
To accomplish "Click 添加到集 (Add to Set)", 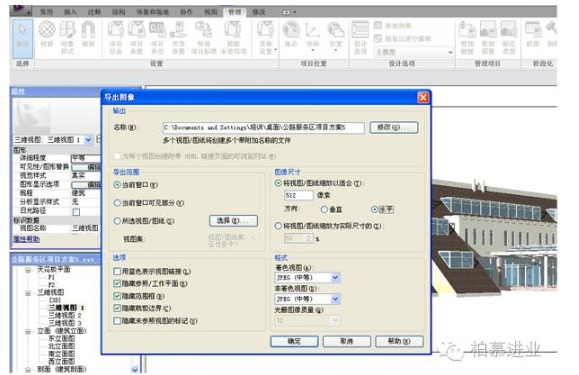I will [x=393, y=25].
